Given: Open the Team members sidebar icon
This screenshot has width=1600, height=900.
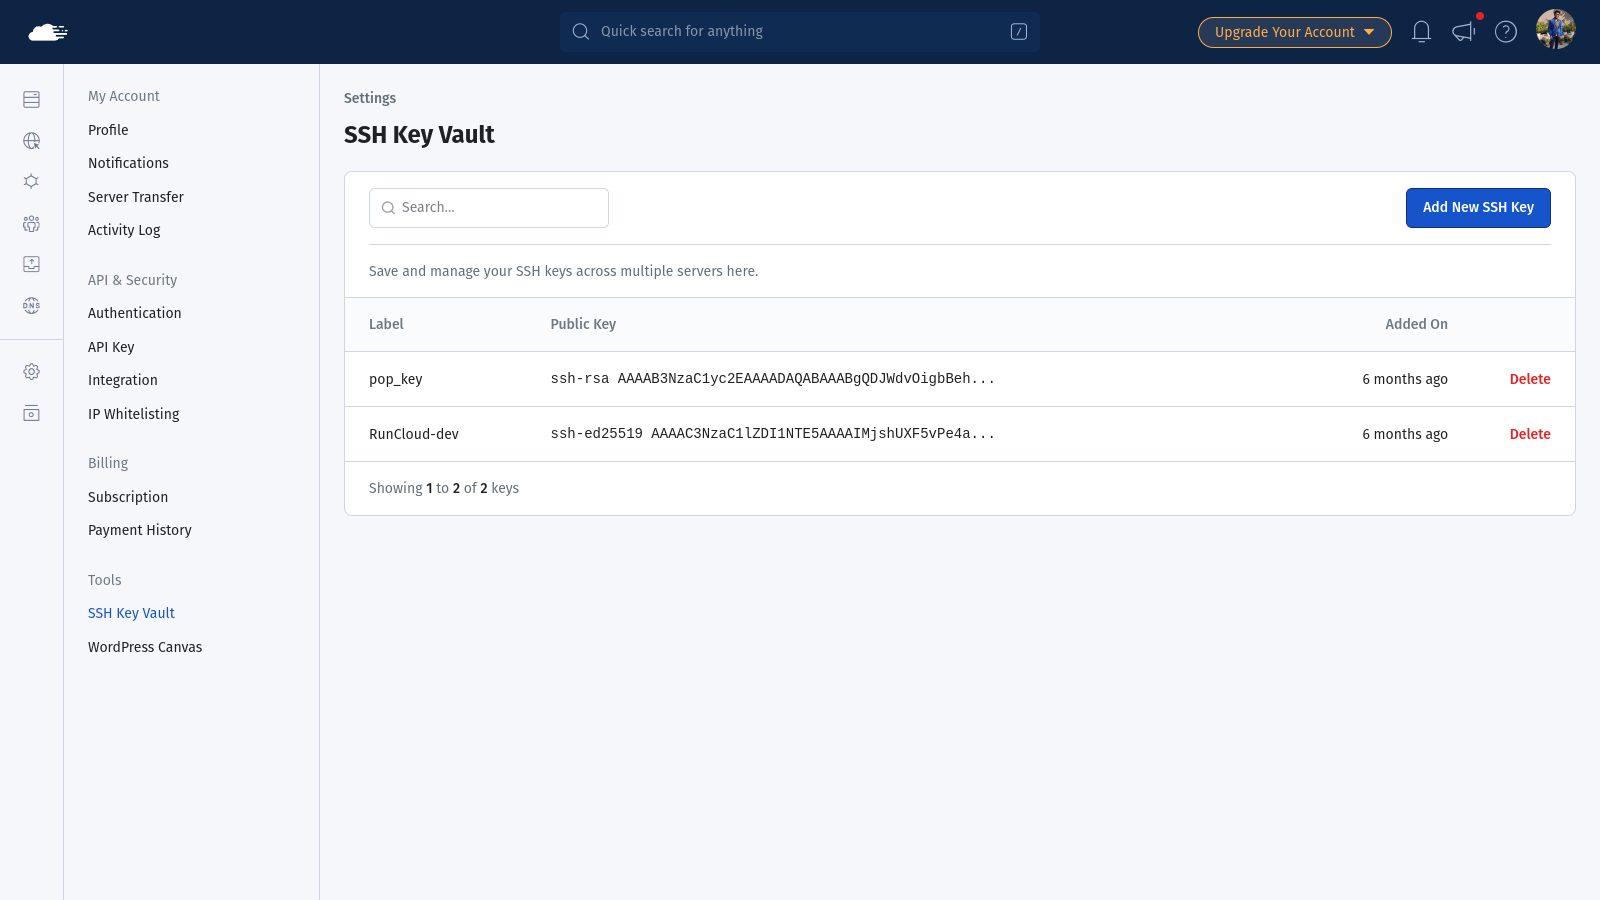Looking at the screenshot, I should 32,223.
